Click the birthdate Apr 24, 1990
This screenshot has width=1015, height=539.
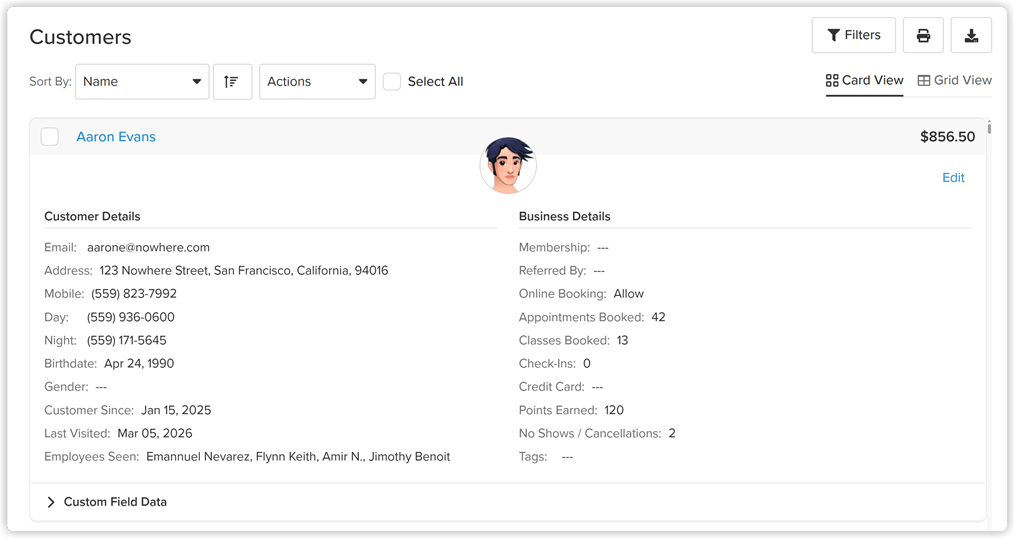point(139,364)
